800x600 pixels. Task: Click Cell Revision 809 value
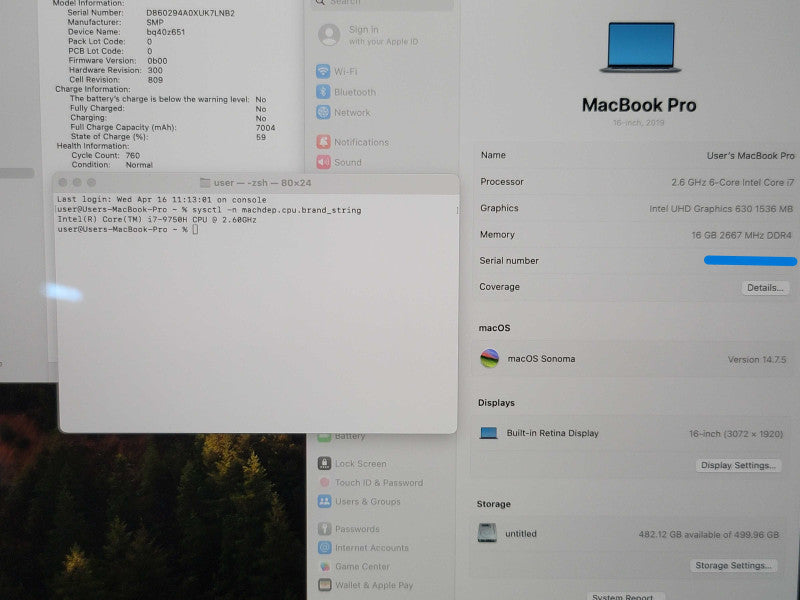pos(155,80)
